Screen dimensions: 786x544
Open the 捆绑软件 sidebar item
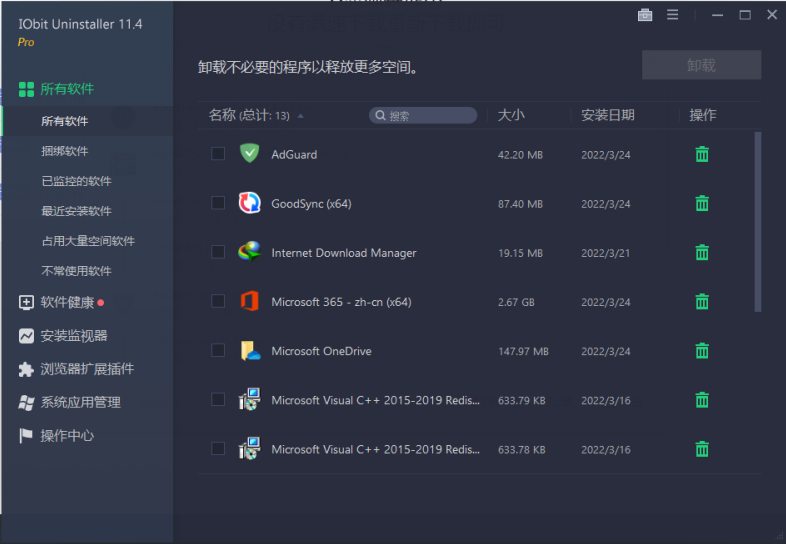pos(65,151)
